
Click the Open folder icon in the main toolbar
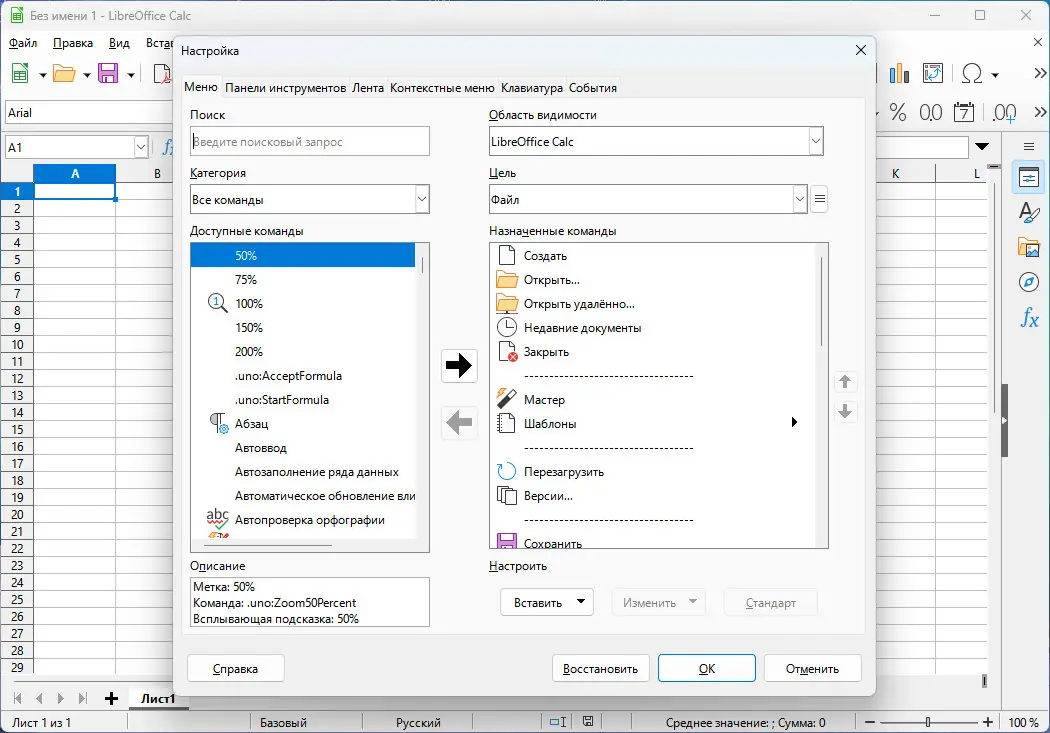point(64,73)
